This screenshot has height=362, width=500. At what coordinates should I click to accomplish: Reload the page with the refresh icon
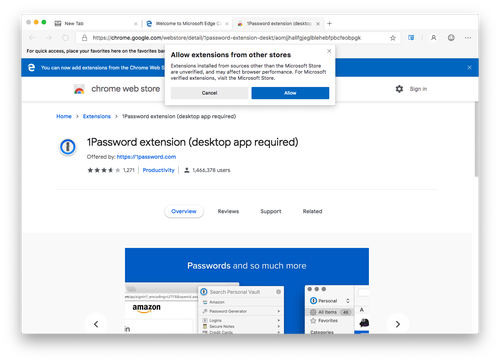66,38
